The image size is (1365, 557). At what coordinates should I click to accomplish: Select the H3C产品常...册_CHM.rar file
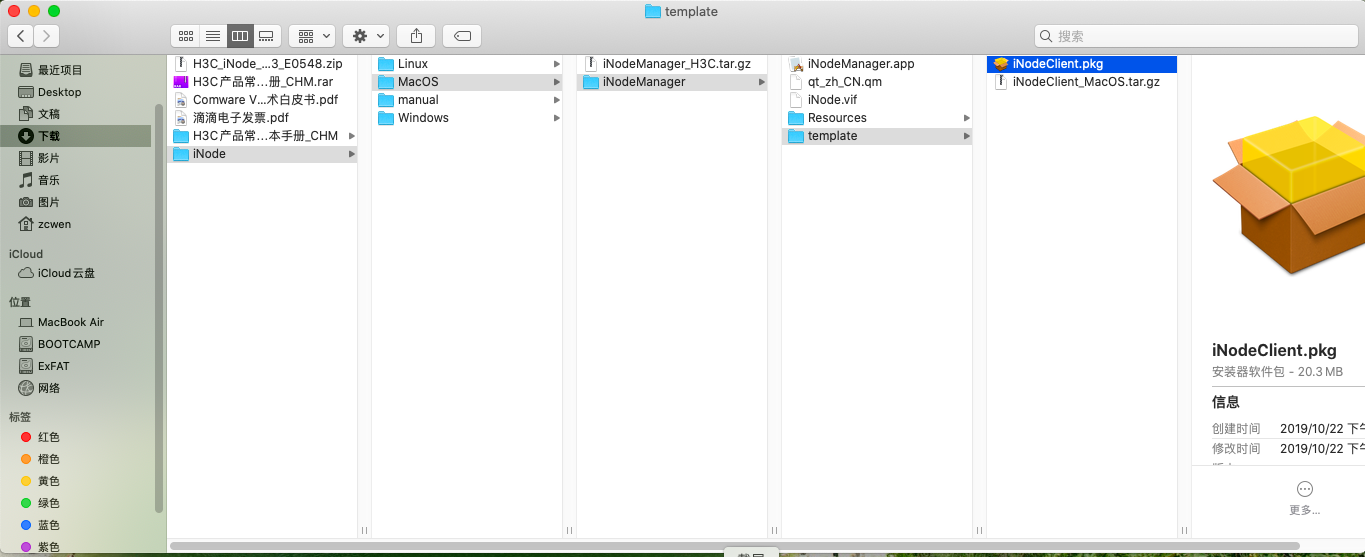click(262, 82)
